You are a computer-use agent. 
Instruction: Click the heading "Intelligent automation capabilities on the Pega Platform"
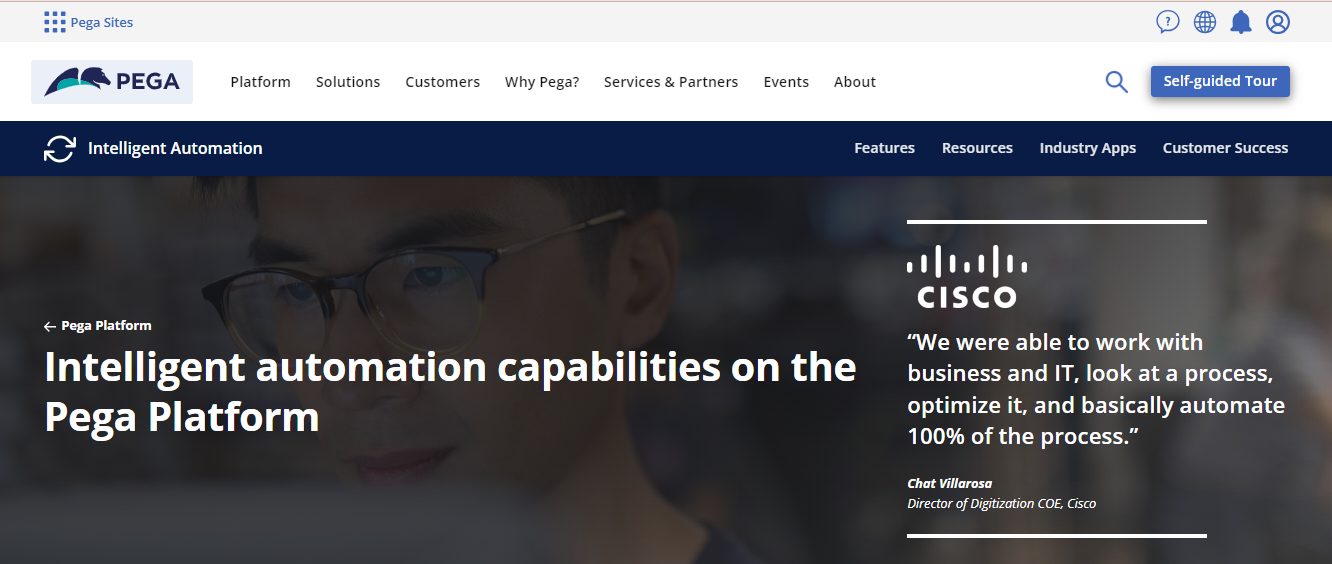(450, 392)
